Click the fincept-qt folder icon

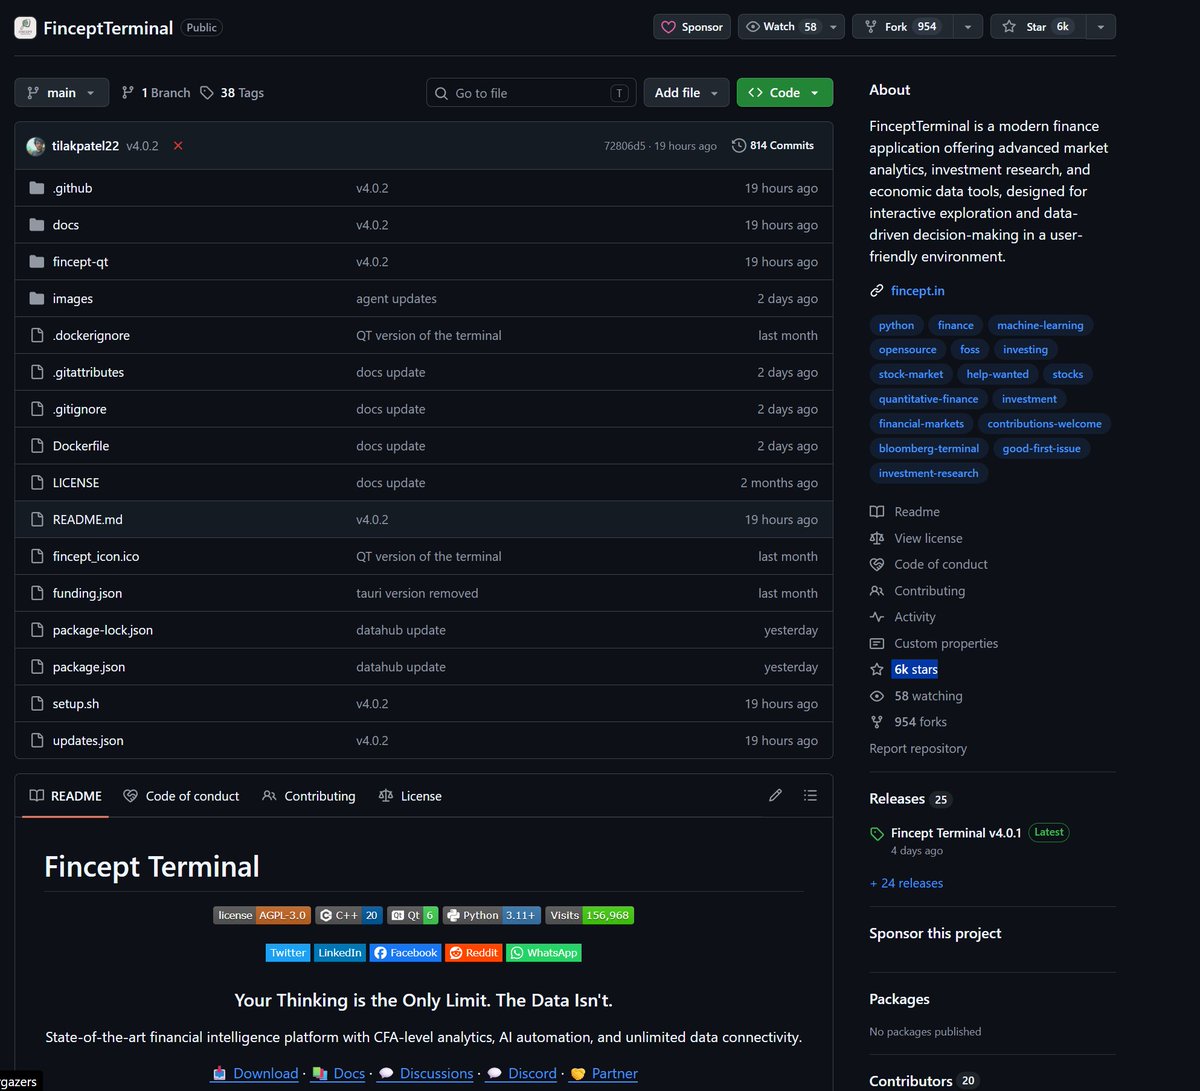[37, 262]
